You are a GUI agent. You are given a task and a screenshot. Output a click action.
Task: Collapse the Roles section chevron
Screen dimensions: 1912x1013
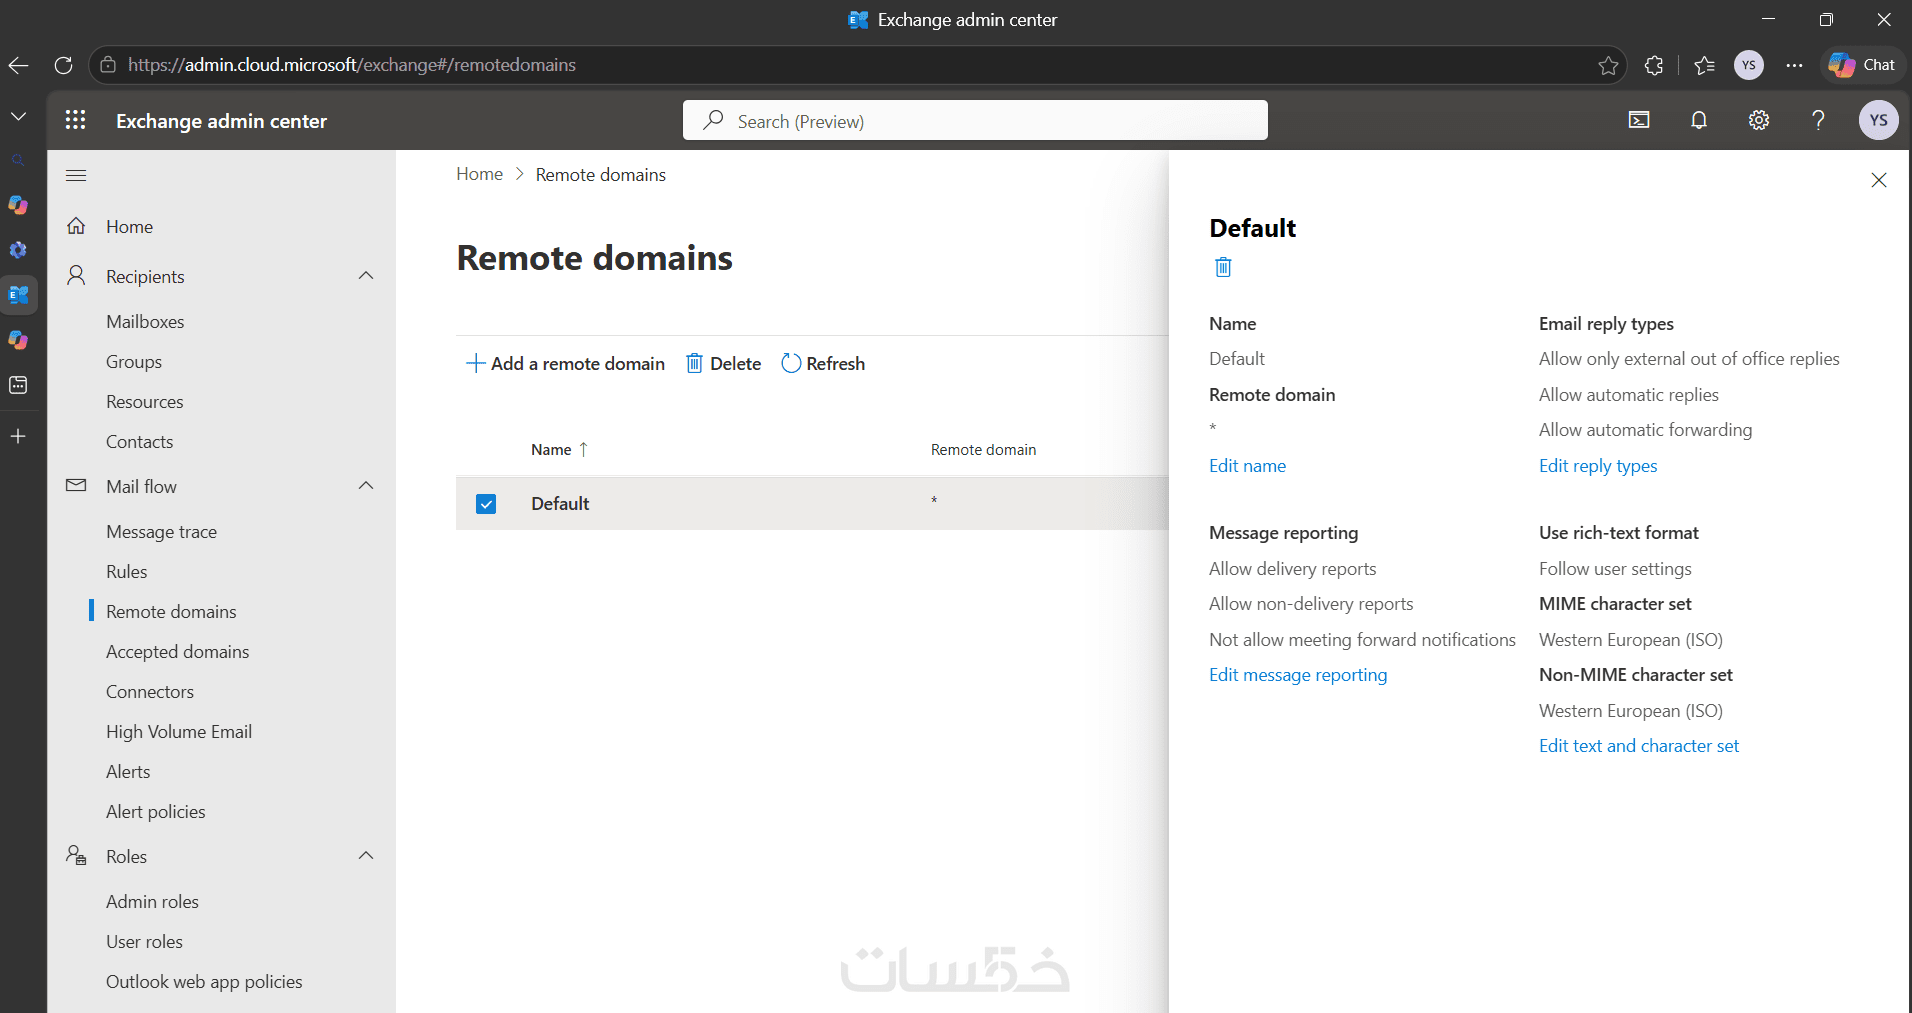[366, 856]
